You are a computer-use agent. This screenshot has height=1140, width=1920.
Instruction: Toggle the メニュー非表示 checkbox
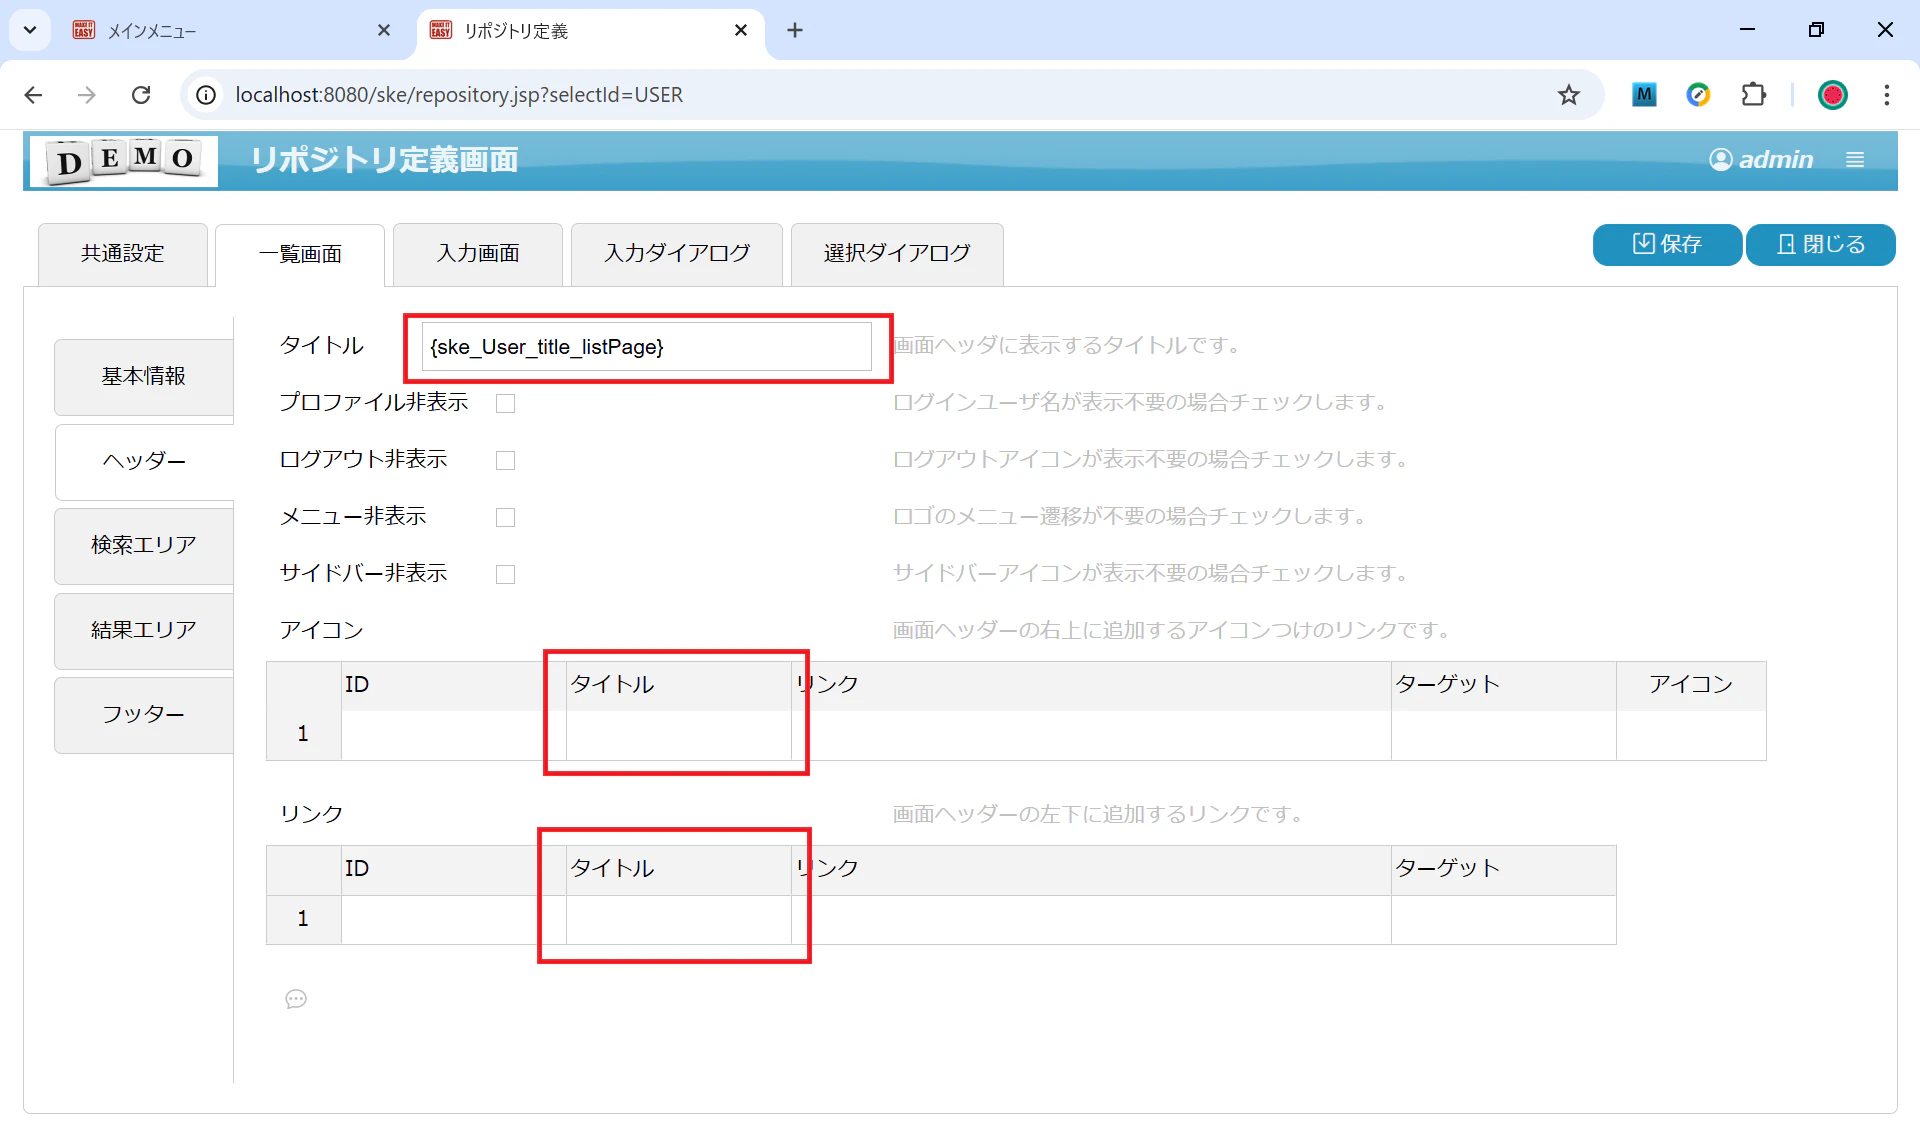click(x=506, y=517)
